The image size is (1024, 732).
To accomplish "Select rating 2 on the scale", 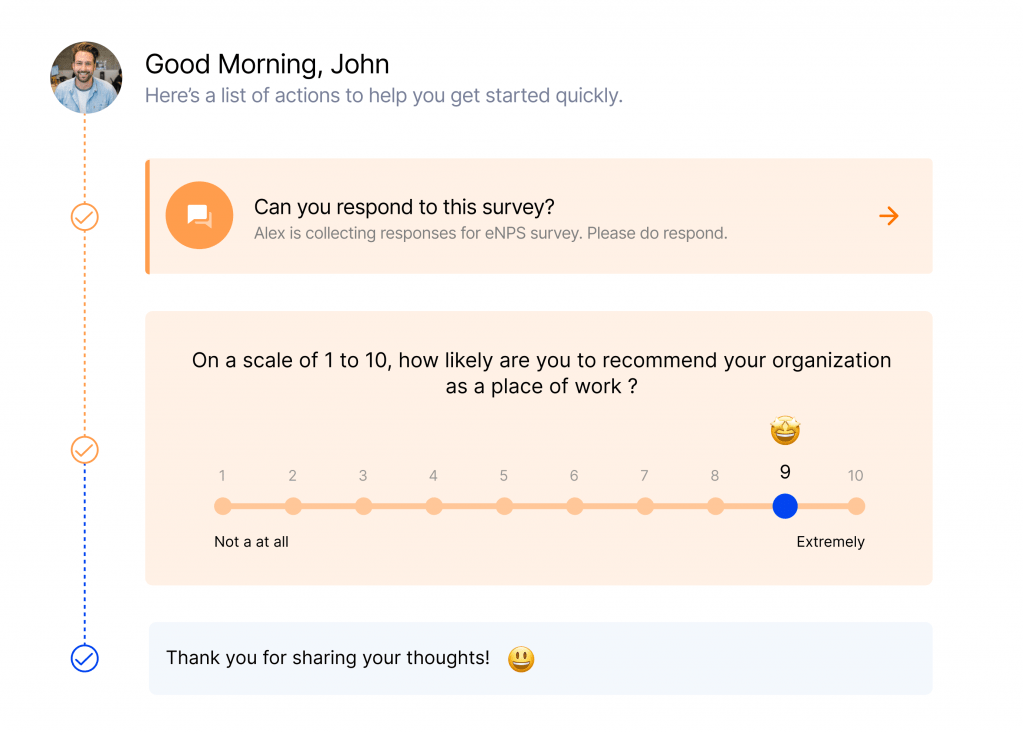I will pos(293,506).
